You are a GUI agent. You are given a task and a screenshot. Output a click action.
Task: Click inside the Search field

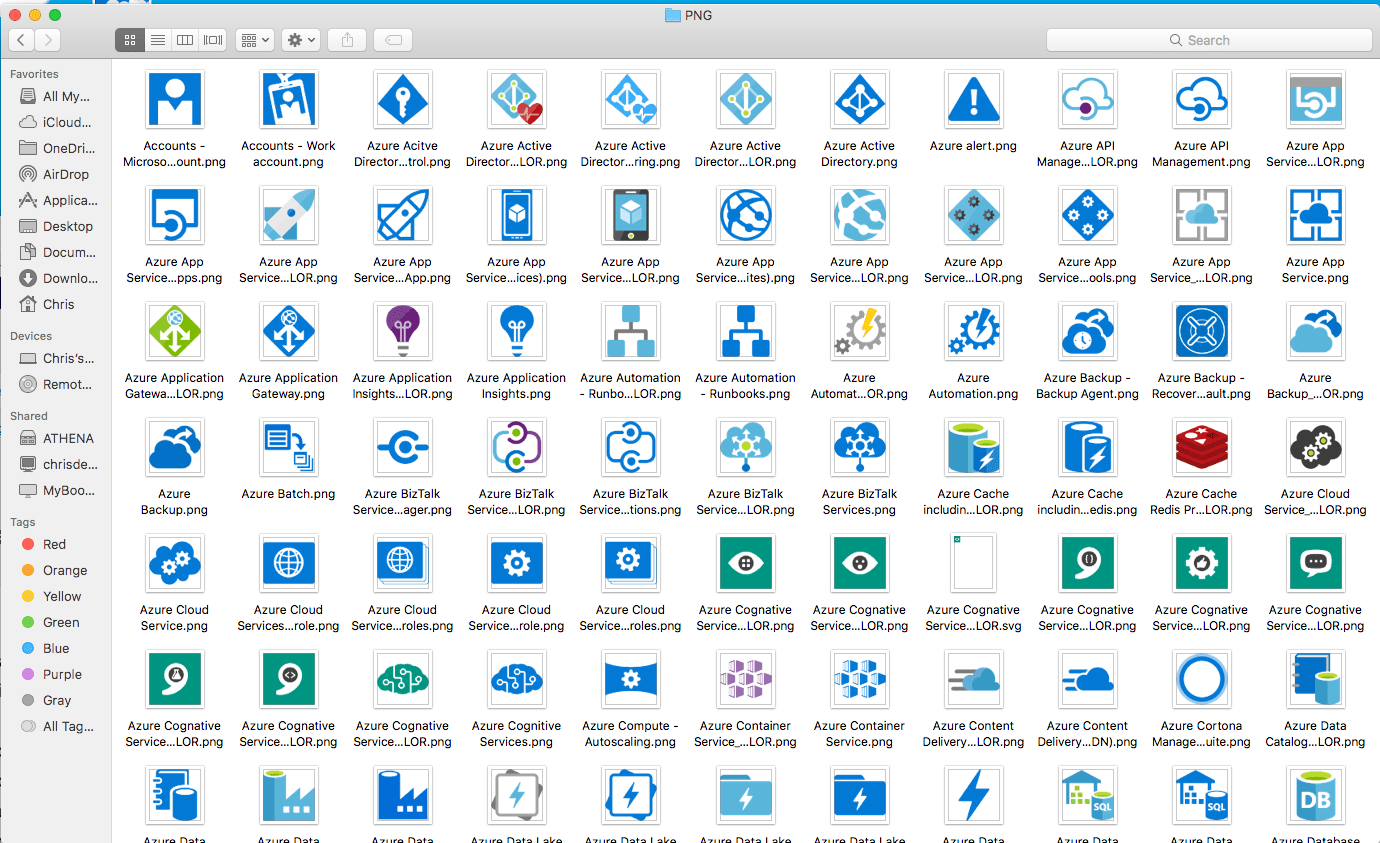(x=1207, y=40)
